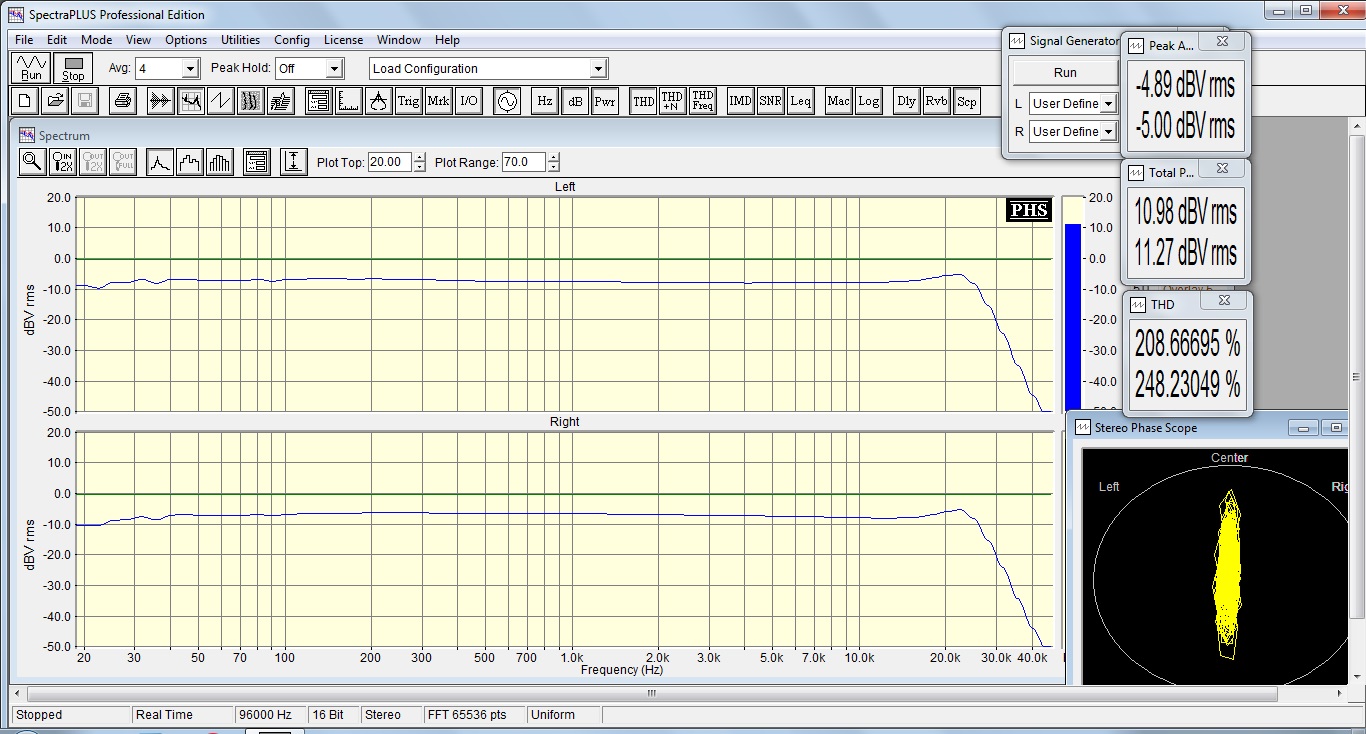The height and width of the screenshot is (734, 1366).
Task: Click the Open file folder icon
Action: click(x=55, y=101)
